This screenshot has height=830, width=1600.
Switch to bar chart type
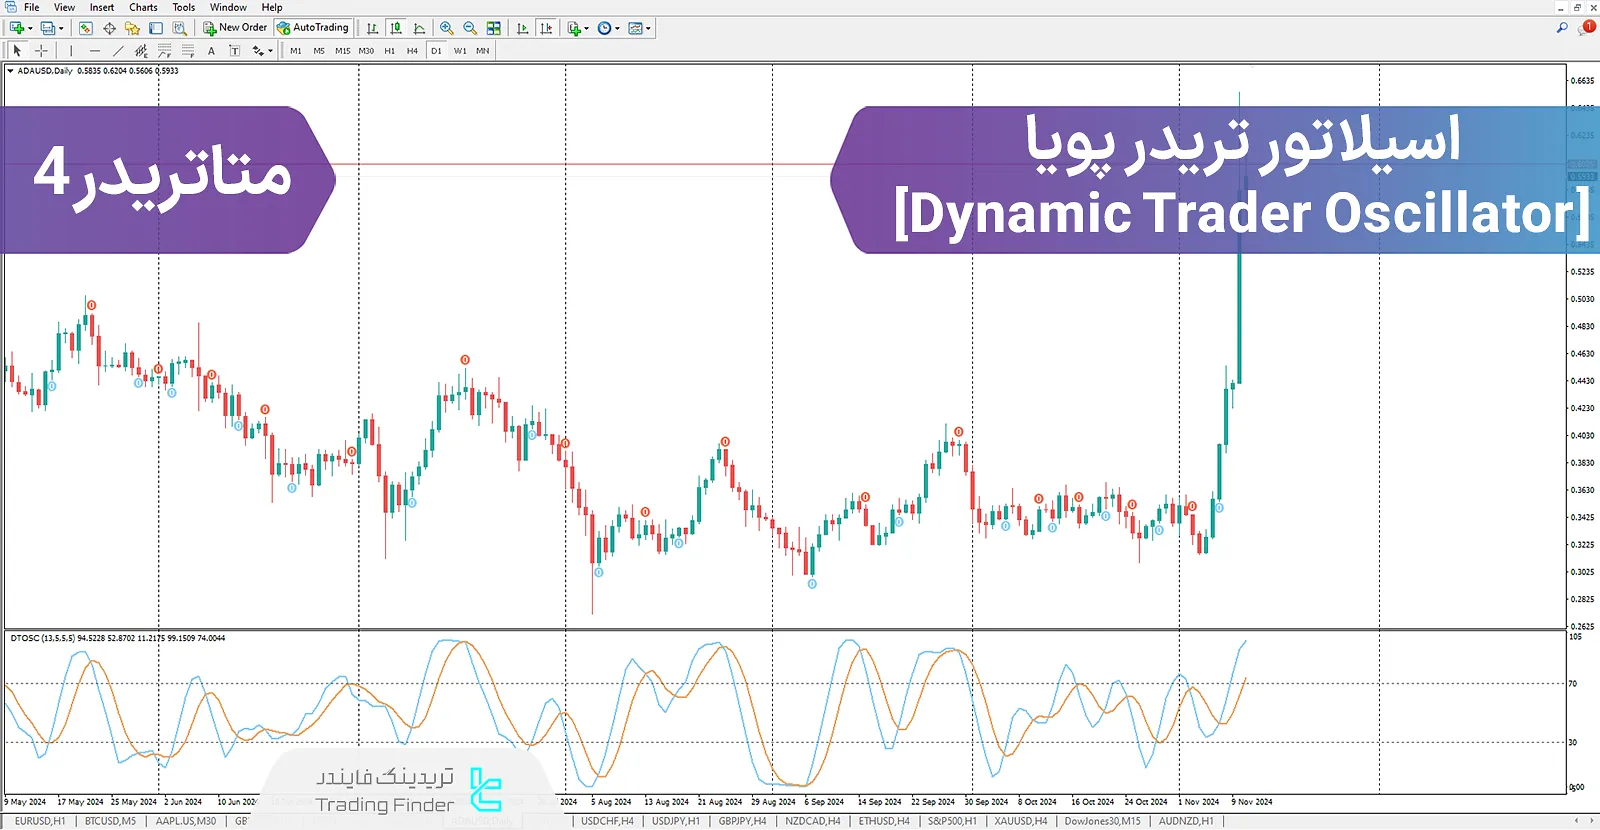click(x=372, y=28)
